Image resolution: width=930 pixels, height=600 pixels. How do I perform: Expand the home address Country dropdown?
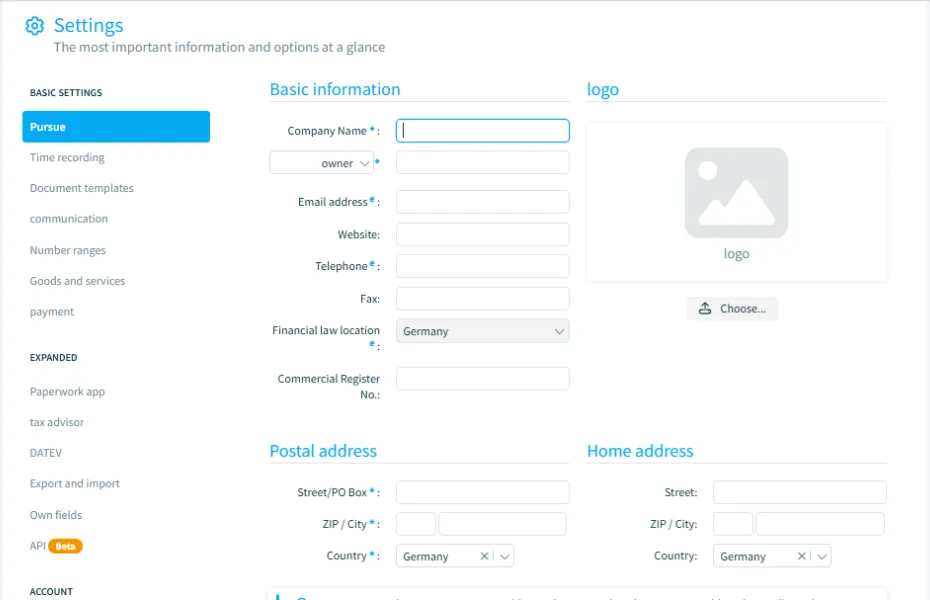(x=821, y=556)
